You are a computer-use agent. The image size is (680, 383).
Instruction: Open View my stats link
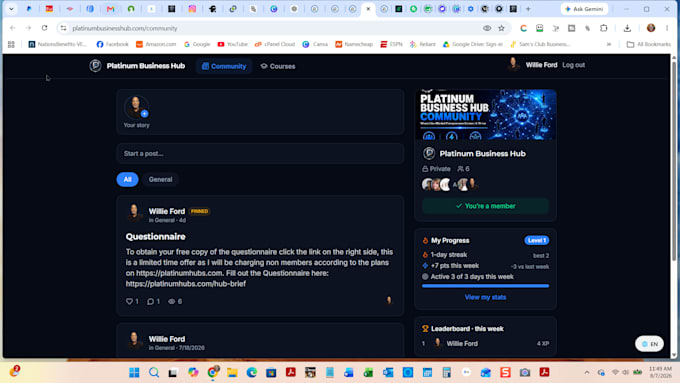(x=485, y=298)
